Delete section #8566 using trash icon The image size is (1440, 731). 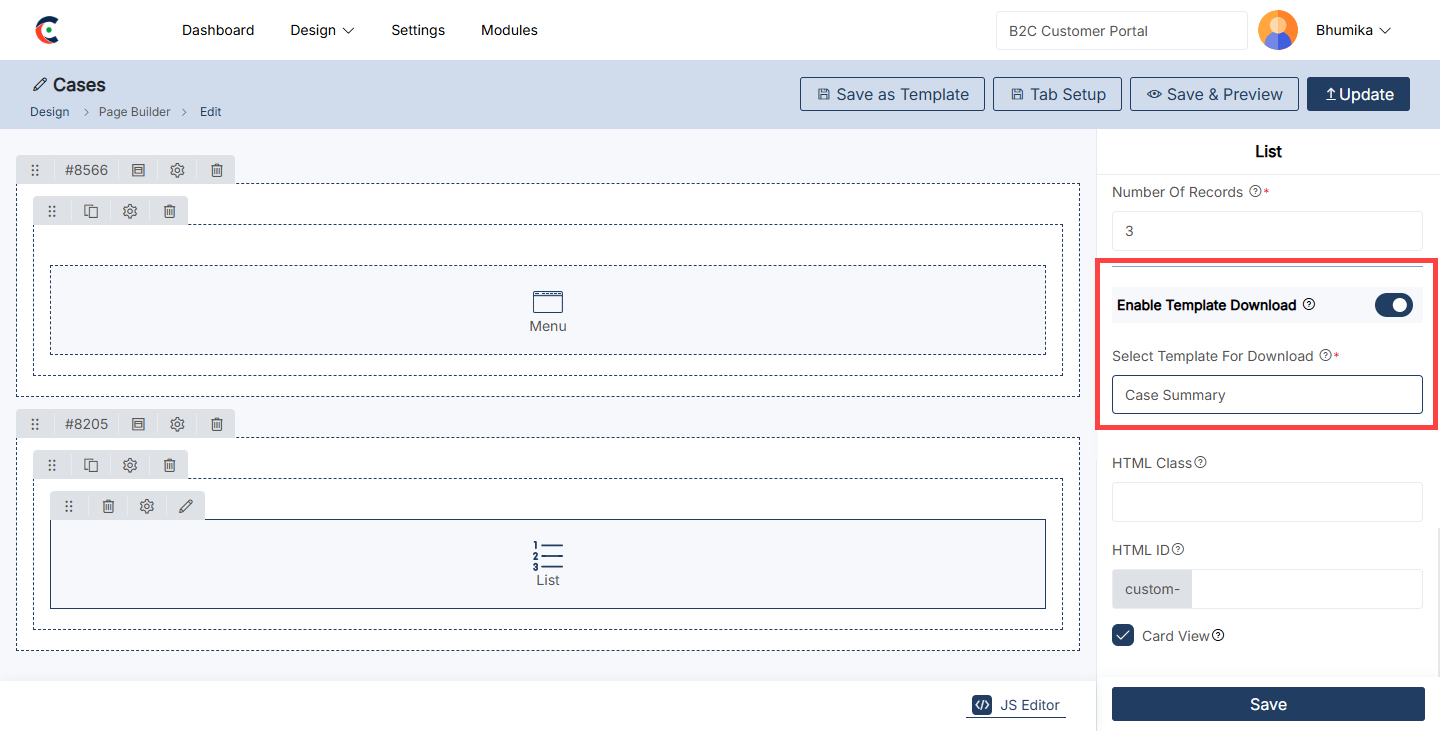(x=217, y=170)
